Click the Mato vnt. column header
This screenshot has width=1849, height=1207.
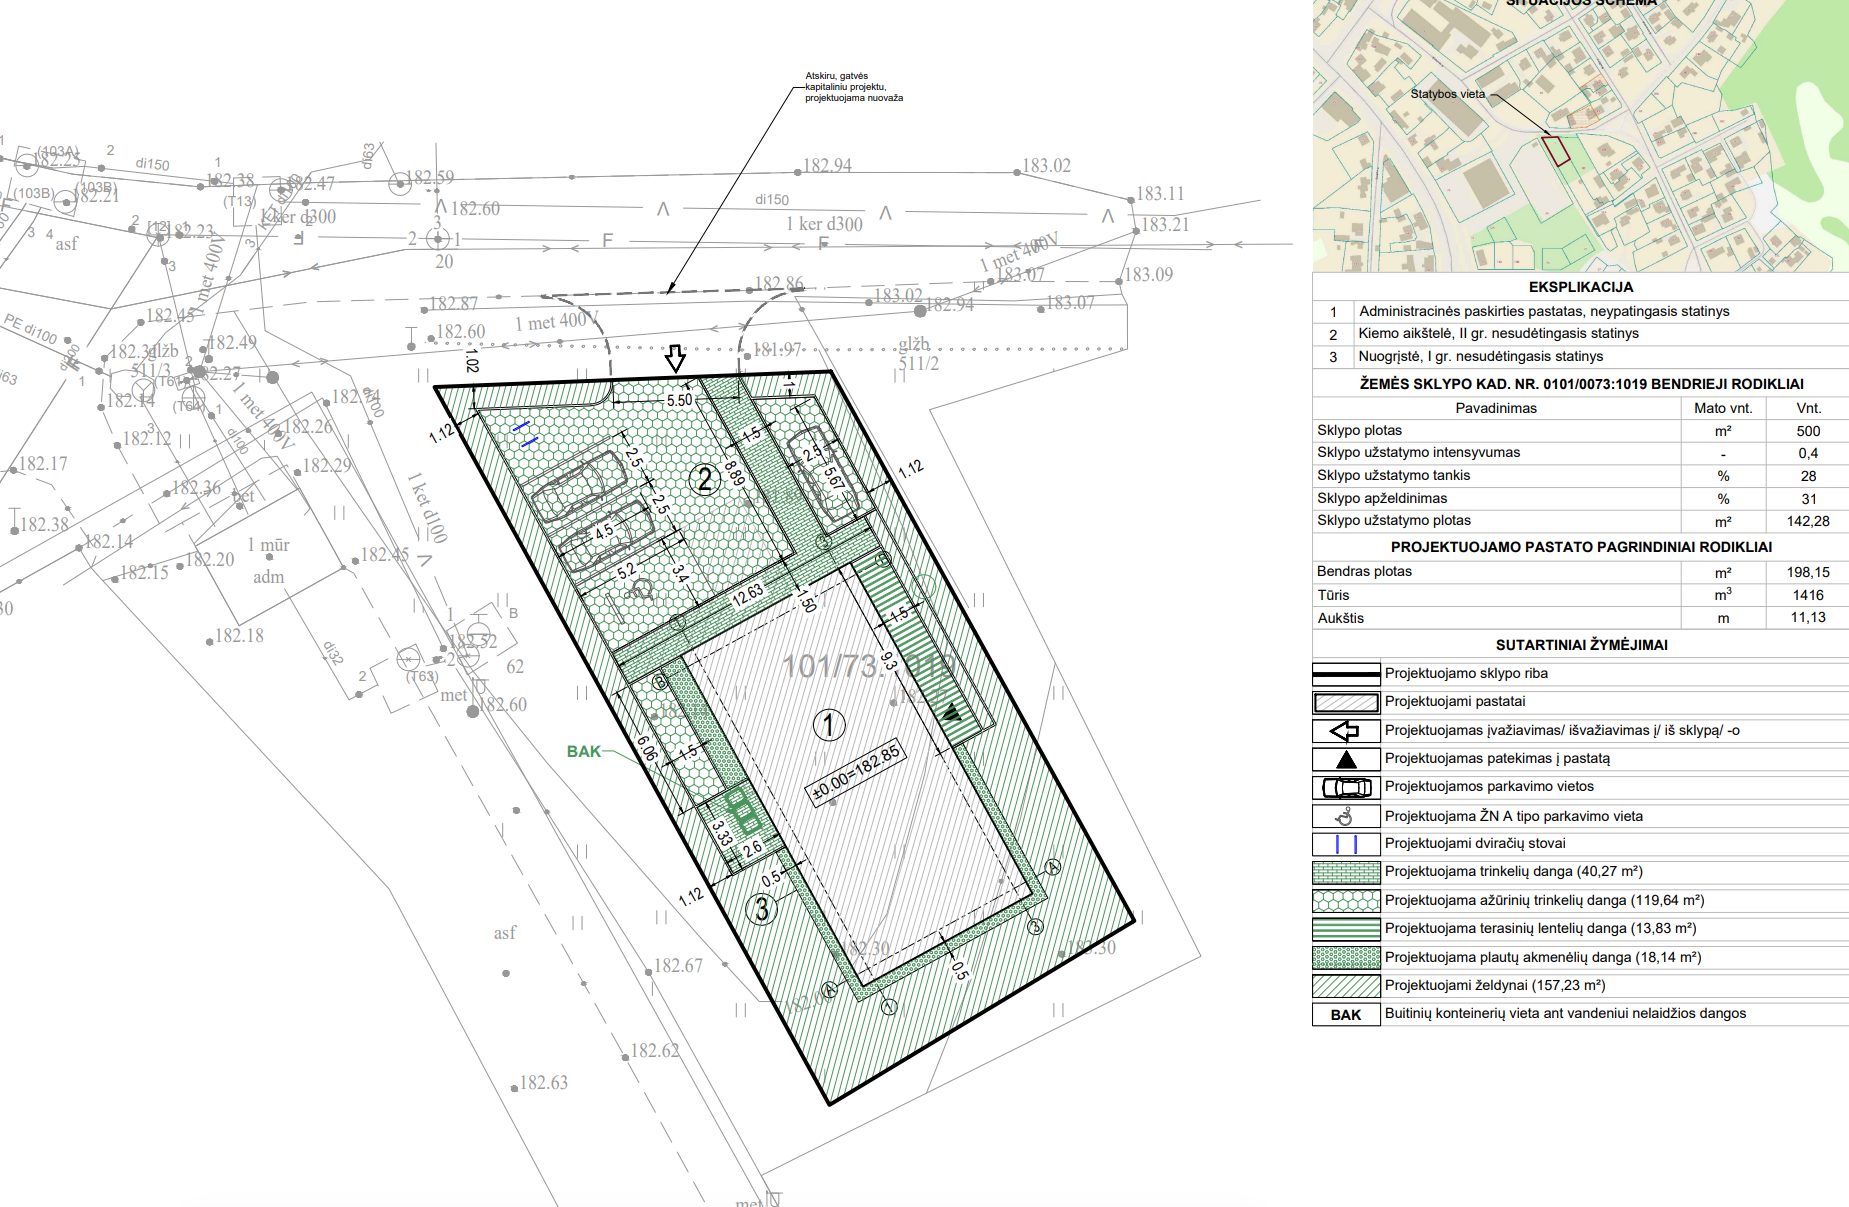point(1723,408)
